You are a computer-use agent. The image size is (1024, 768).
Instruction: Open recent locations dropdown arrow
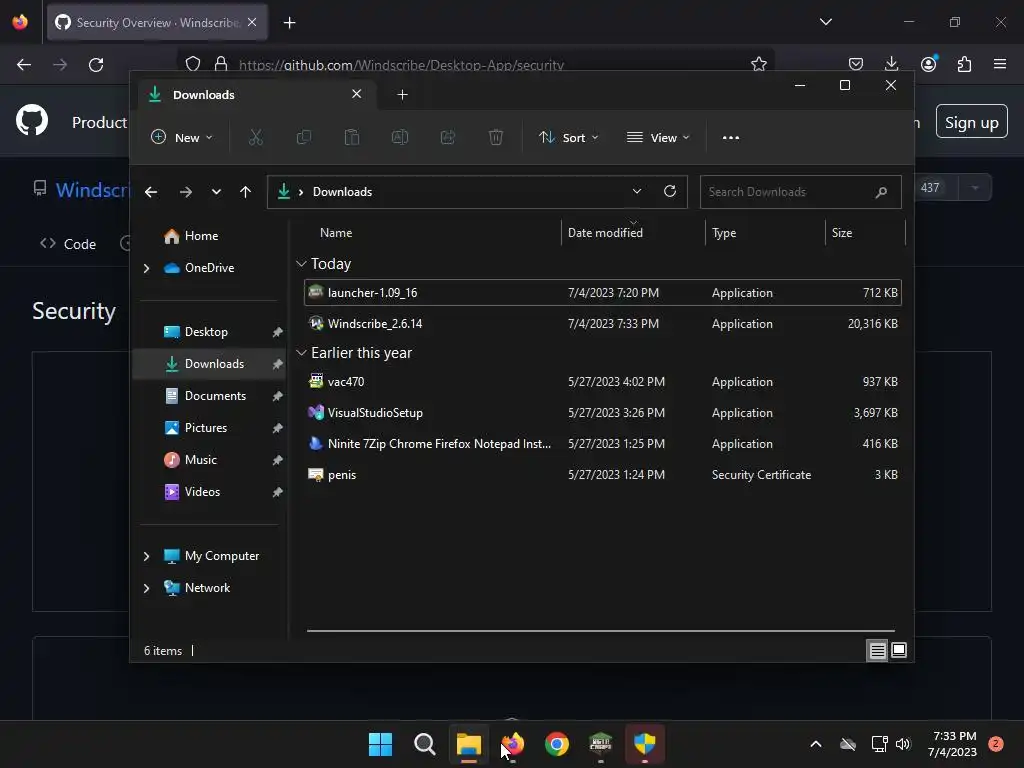click(216, 192)
